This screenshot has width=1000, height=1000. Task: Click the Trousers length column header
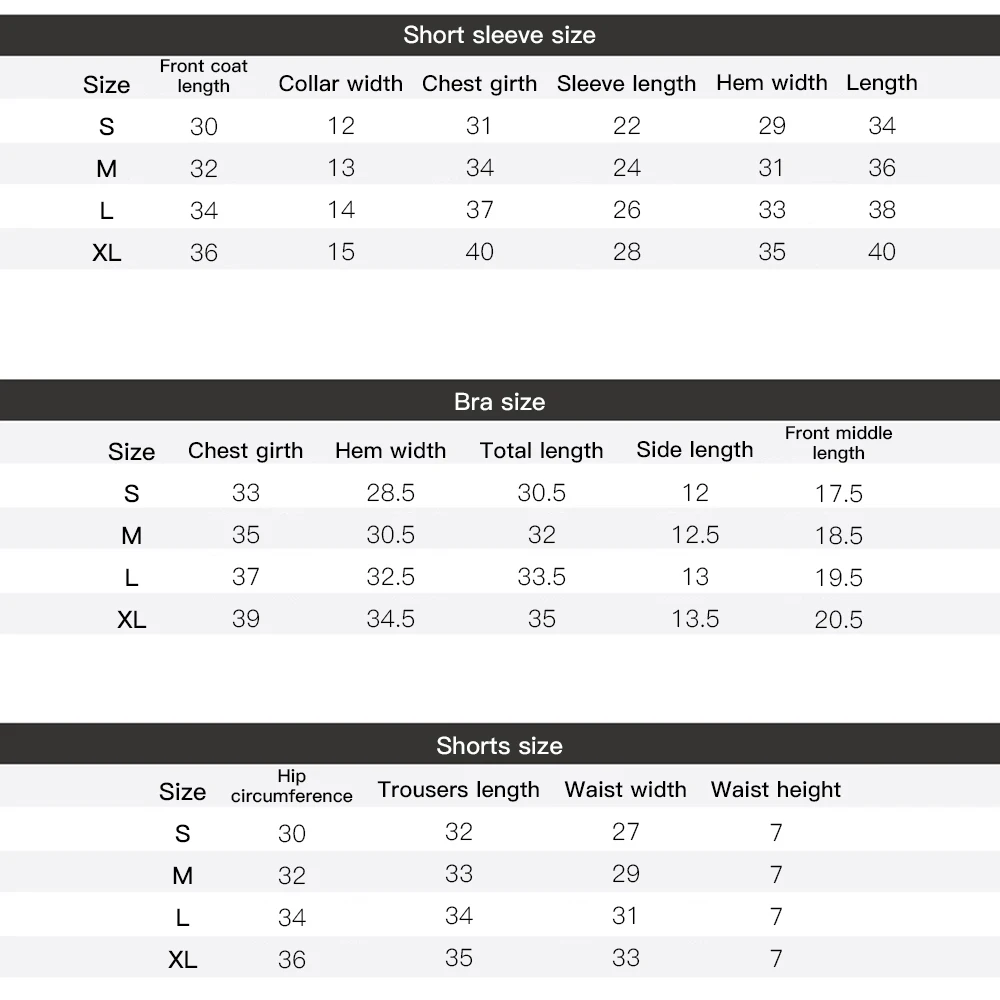(x=459, y=790)
